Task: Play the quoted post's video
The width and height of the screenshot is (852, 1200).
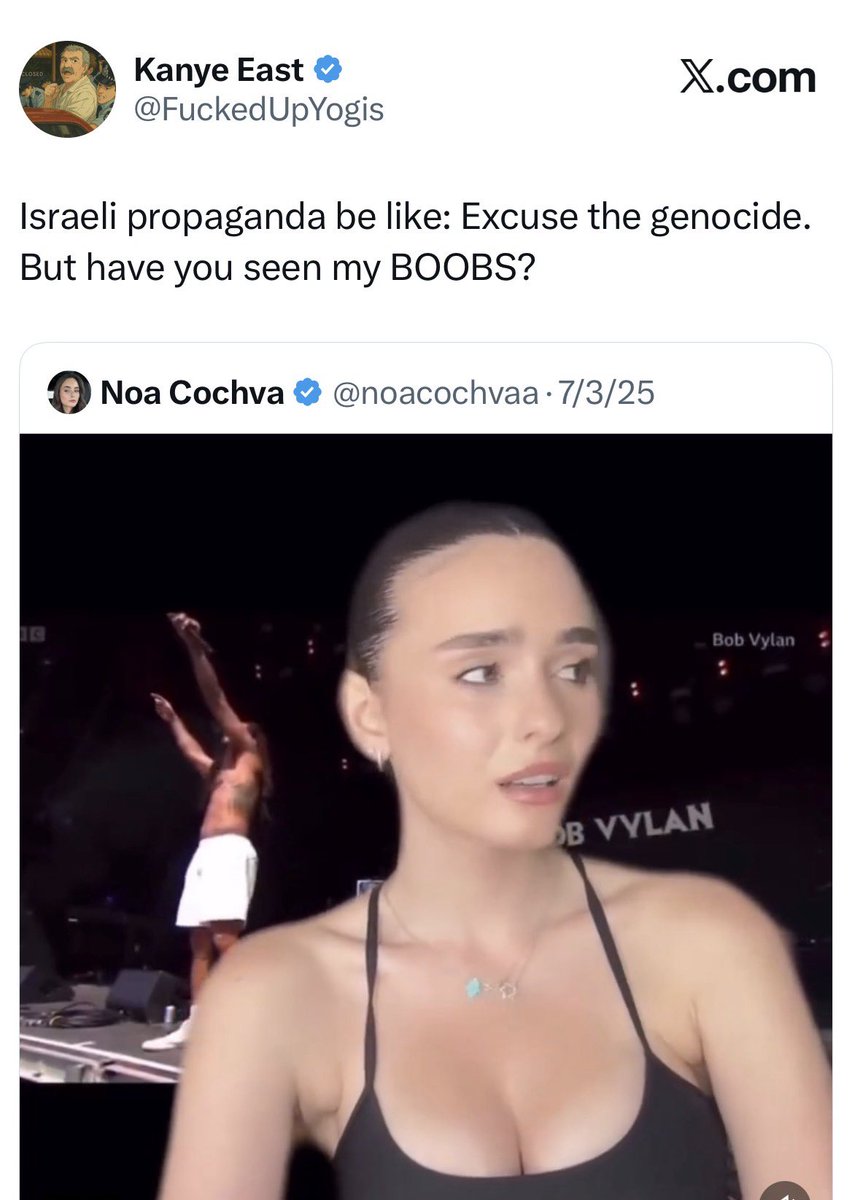Action: tap(426, 816)
